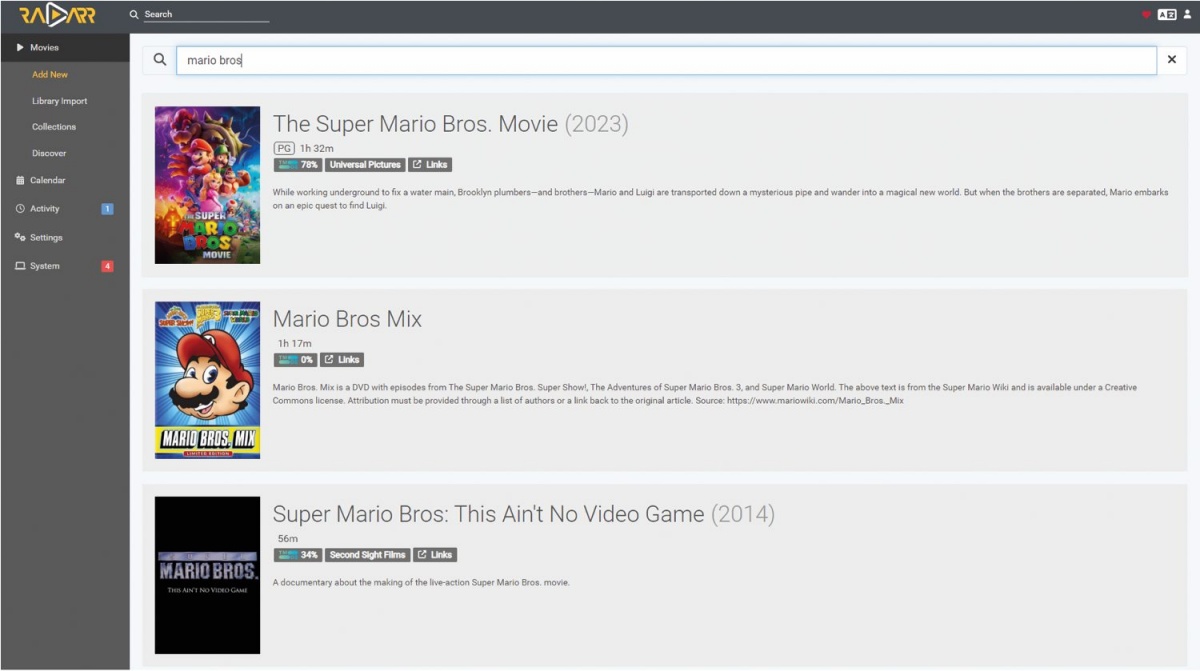The width and height of the screenshot is (1200, 671).
Task: Open the Mario Bros Mix title
Action: click(x=347, y=319)
